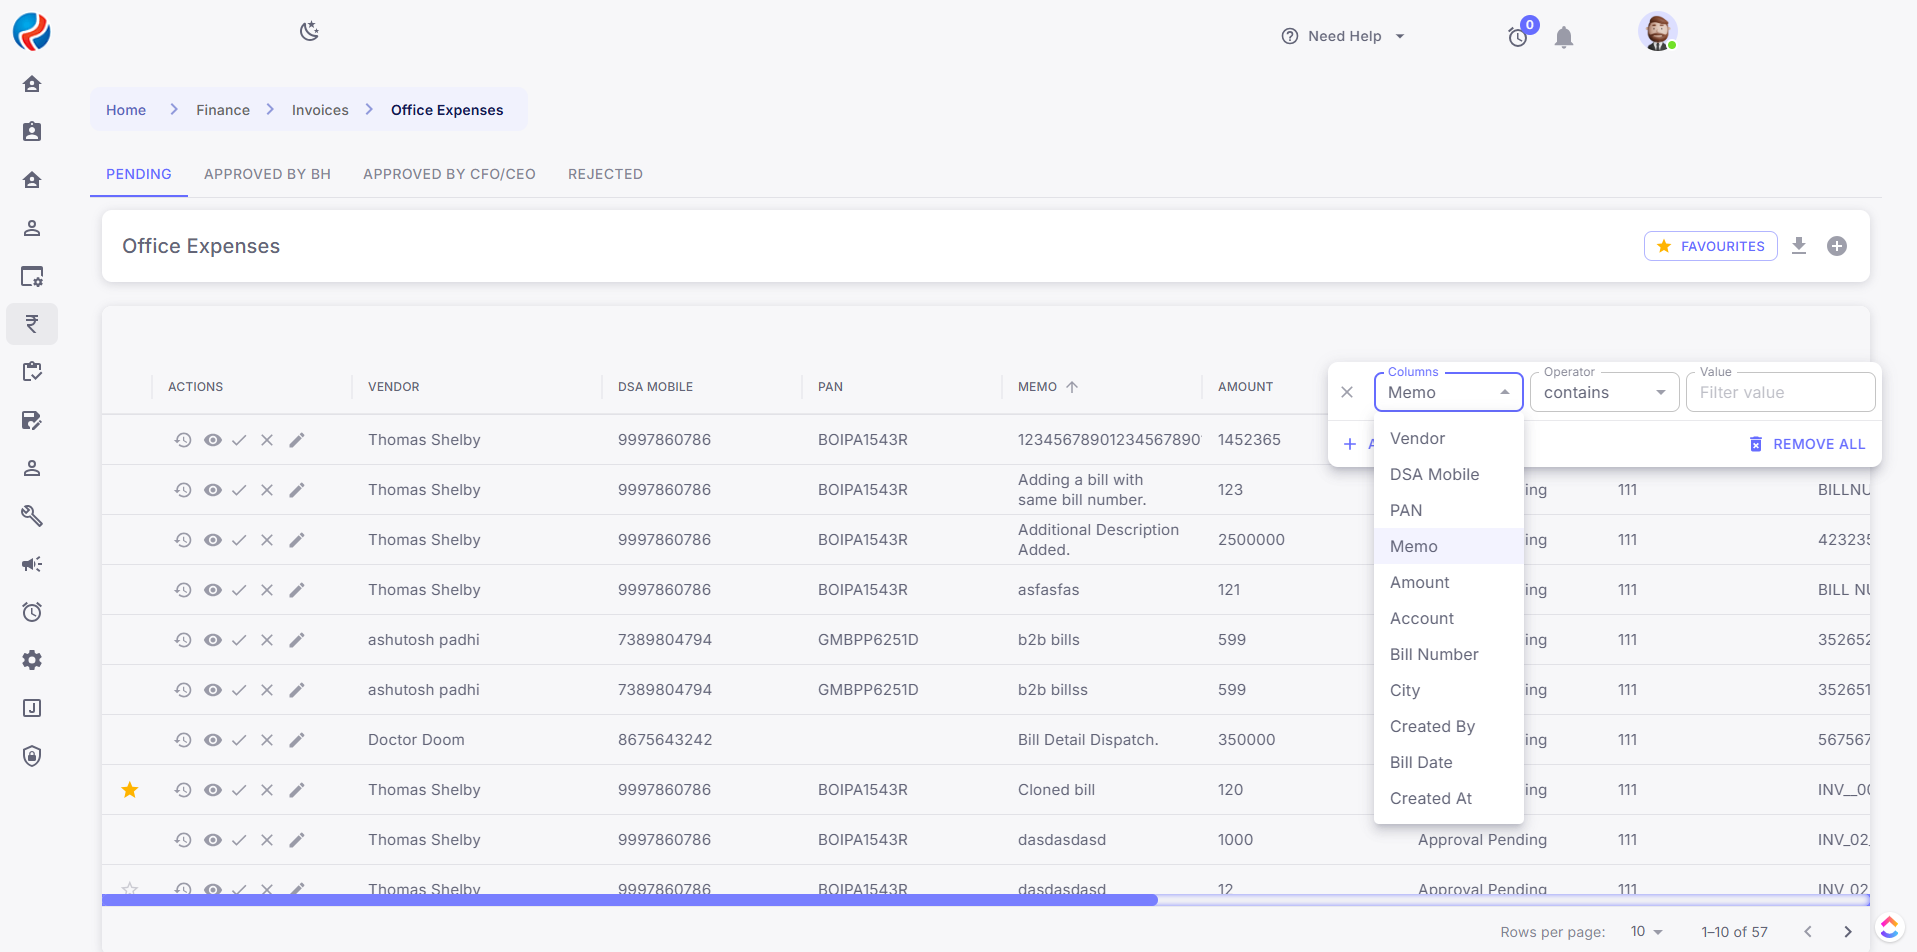This screenshot has width=1917, height=952.
Task: View the b2b bills row via eye icon
Action: (x=213, y=640)
